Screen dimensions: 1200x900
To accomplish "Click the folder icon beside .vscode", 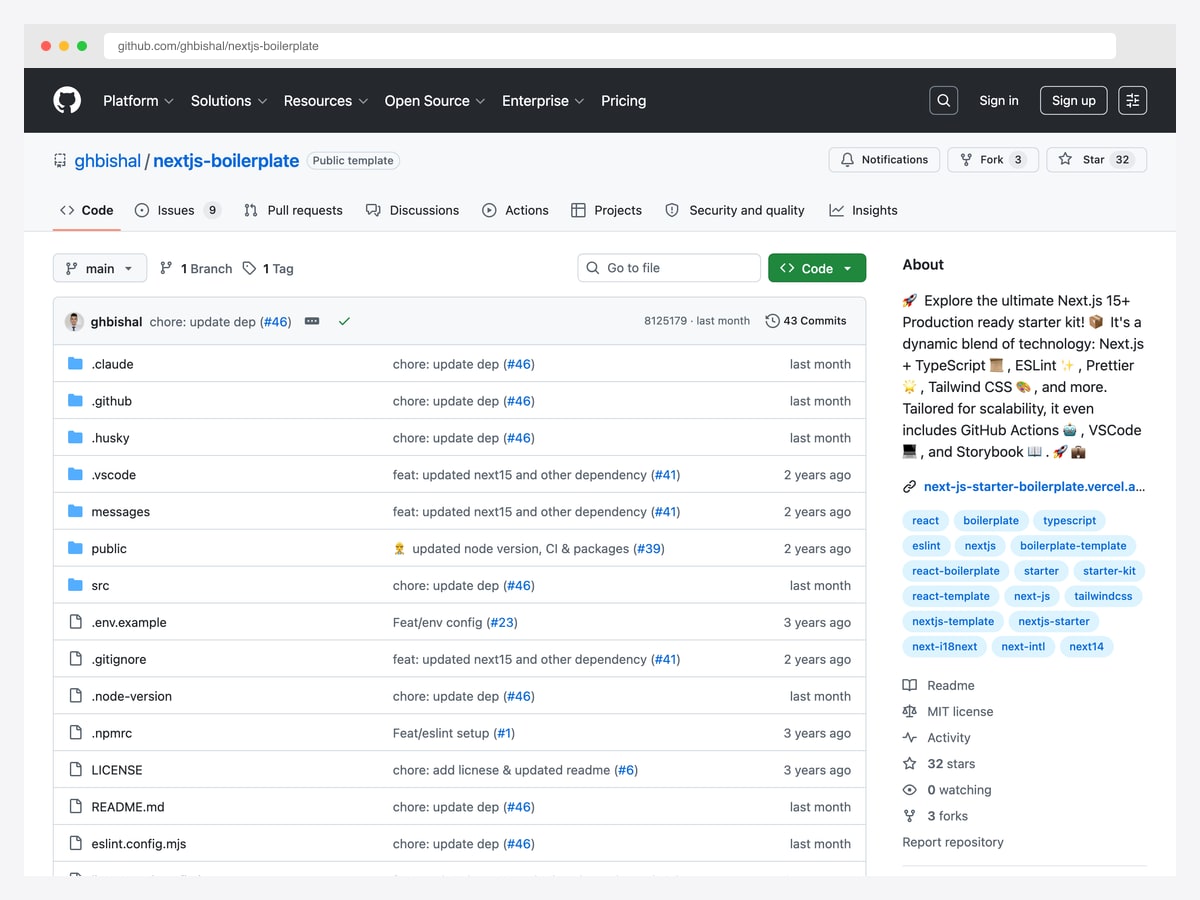I will [75, 474].
